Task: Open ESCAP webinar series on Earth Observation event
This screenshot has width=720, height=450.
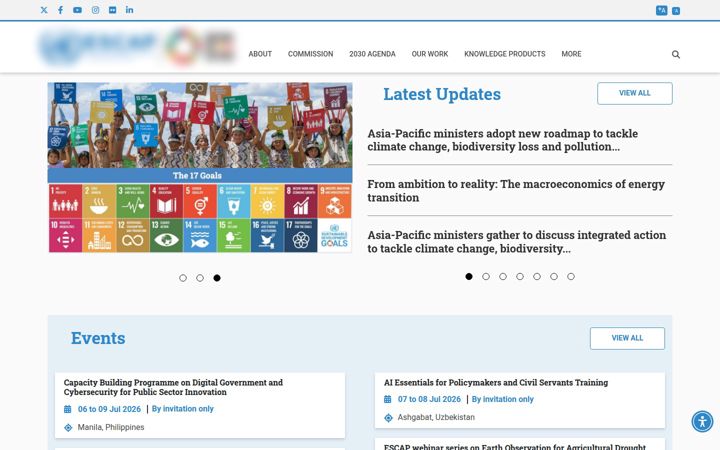Action: point(515,446)
